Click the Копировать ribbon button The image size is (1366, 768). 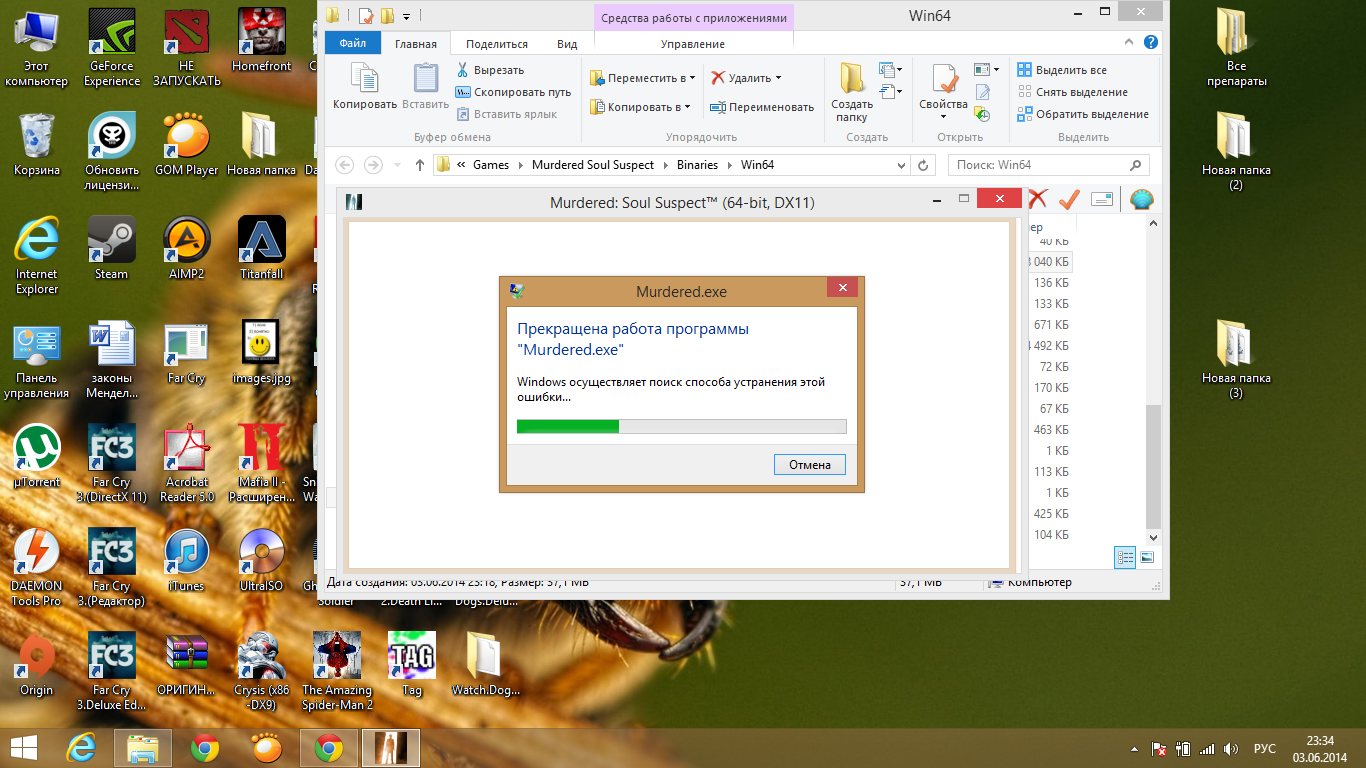(x=365, y=86)
